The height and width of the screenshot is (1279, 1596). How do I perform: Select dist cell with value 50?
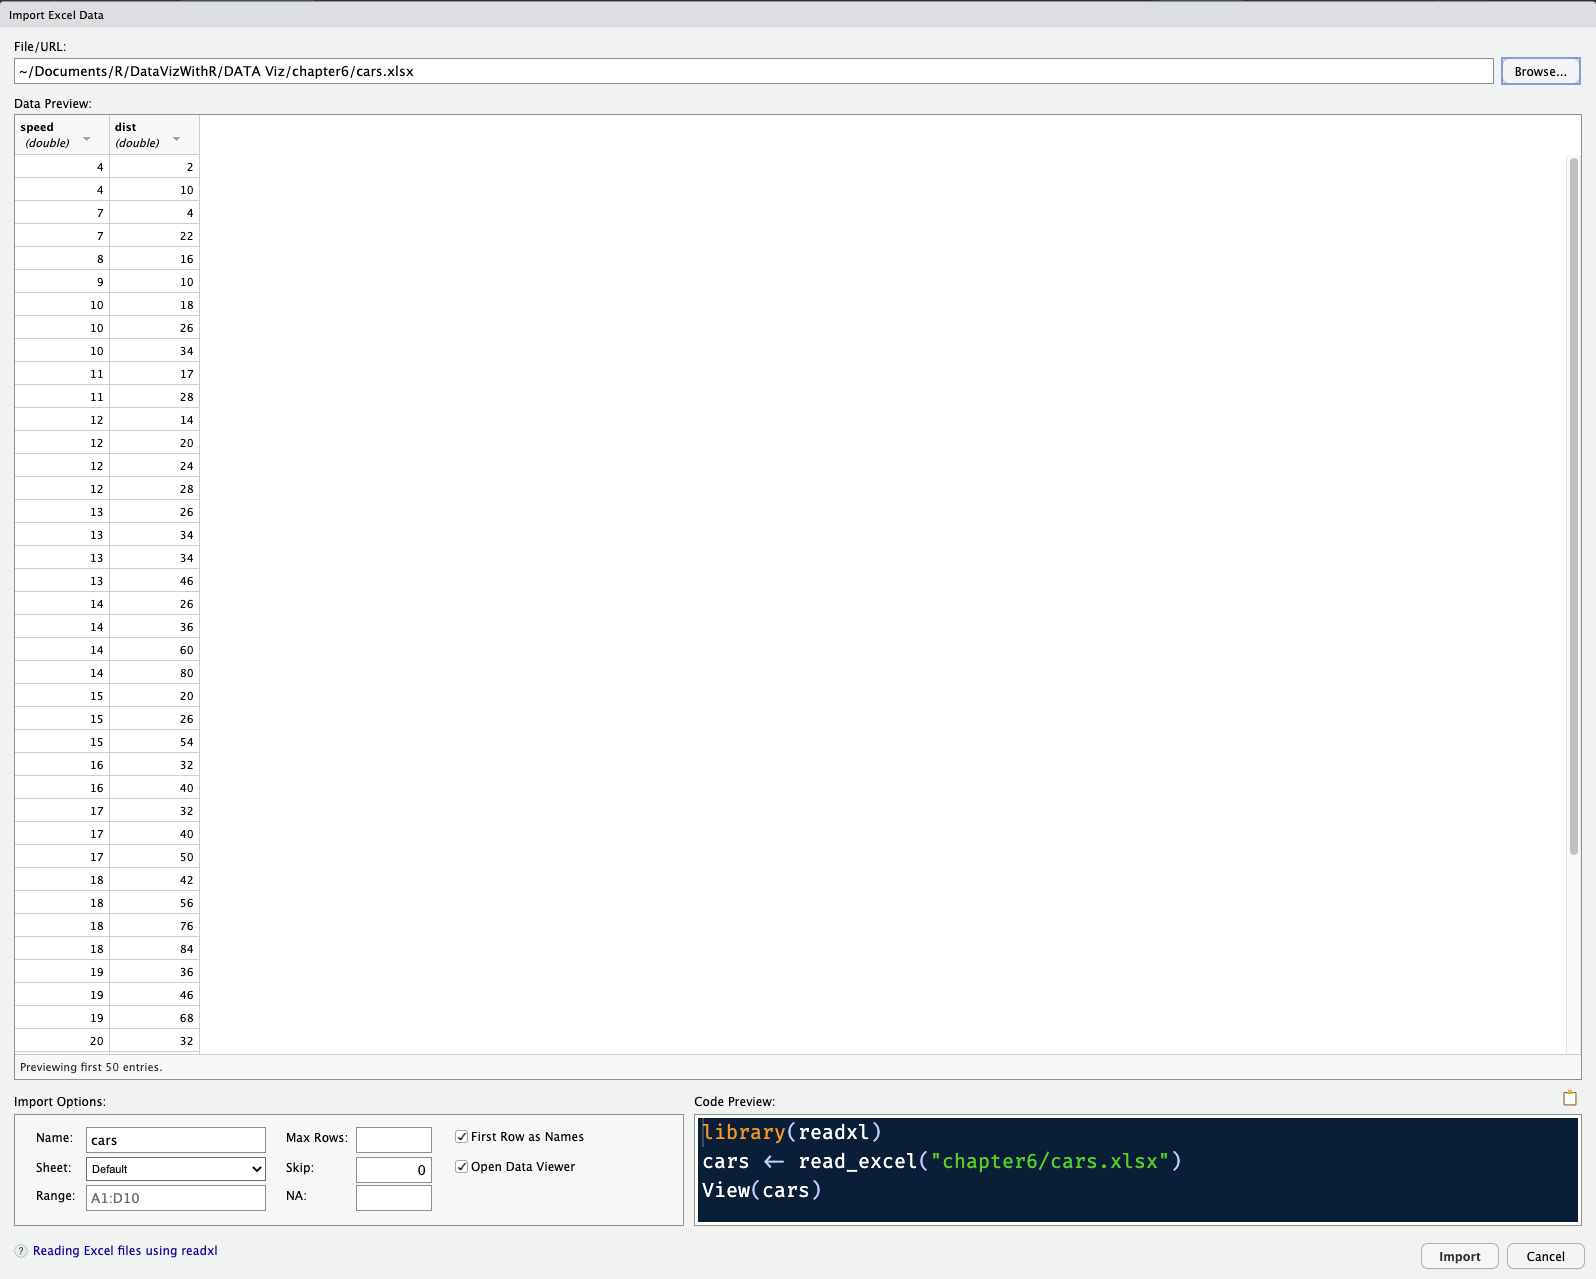[154, 857]
